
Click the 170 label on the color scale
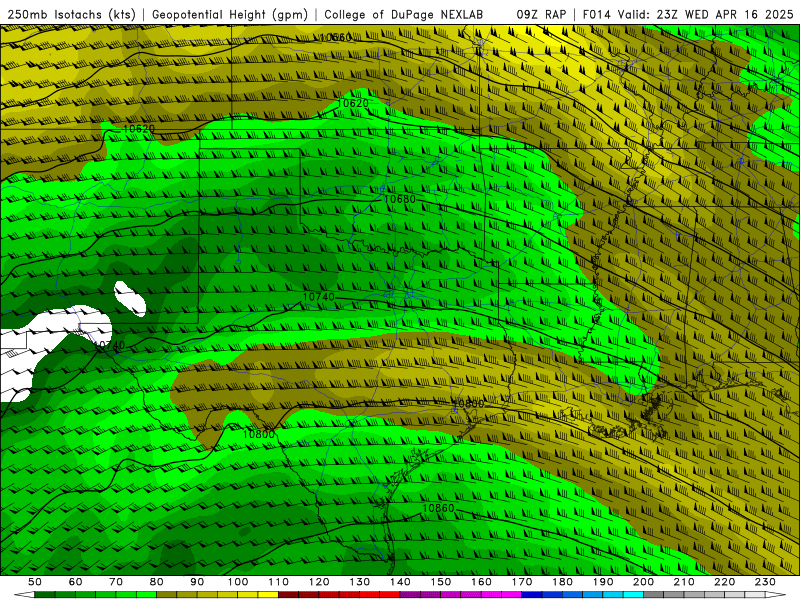pos(522,582)
